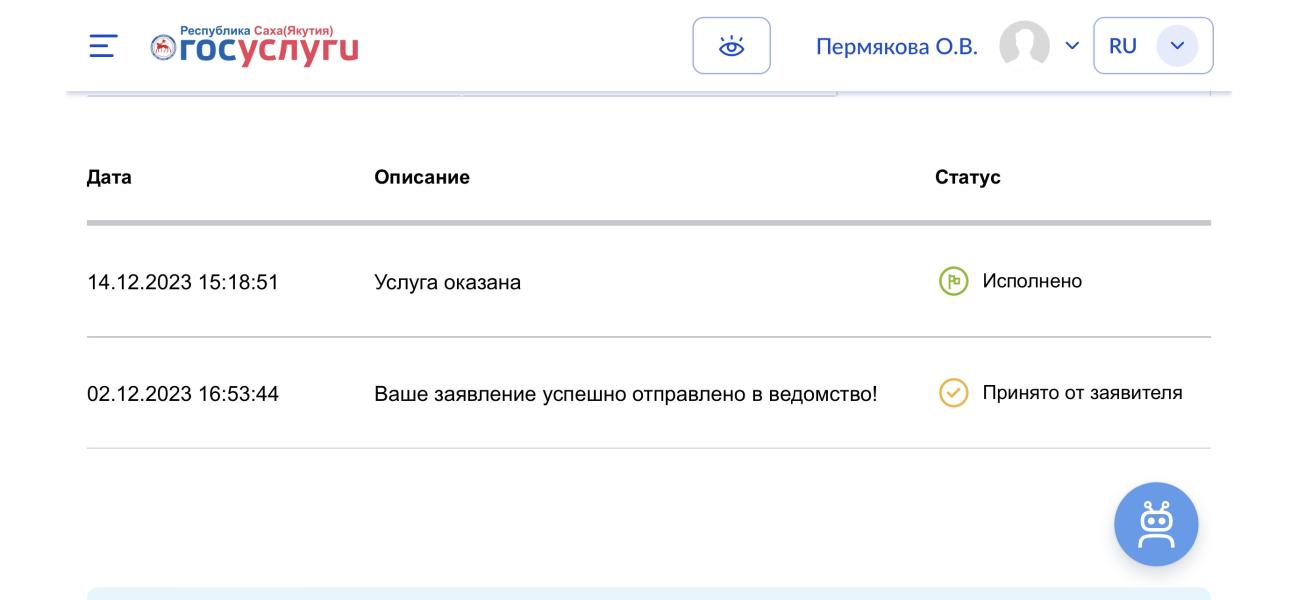This screenshot has height=600, width=1297.
Task: Open the chatbot robot assistant
Action: [1156, 524]
